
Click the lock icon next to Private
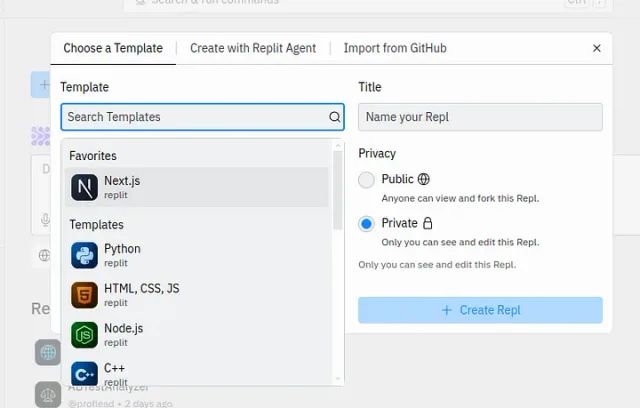pyautogui.click(x=427, y=223)
